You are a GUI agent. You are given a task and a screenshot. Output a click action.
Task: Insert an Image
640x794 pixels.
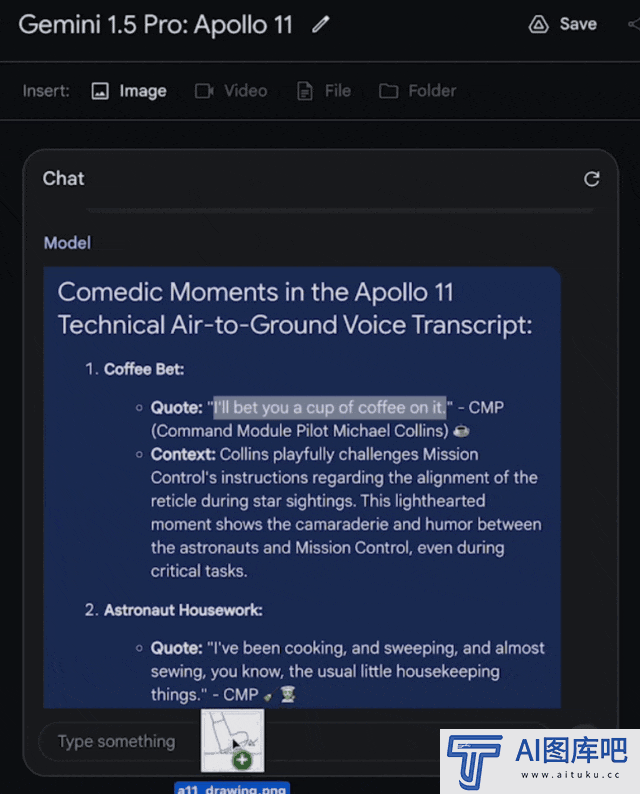click(x=129, y=91)
